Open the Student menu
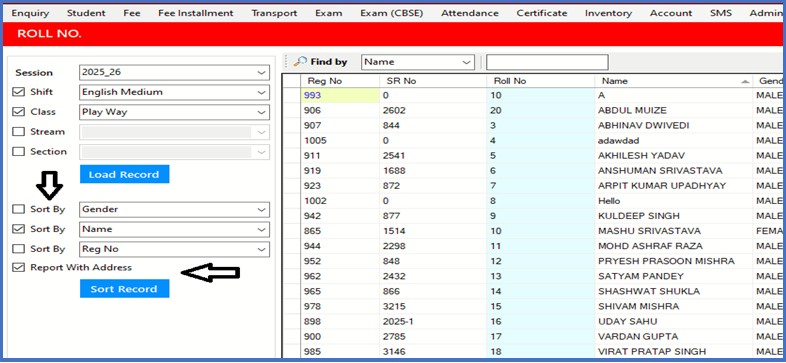 (x=86, y=13)
